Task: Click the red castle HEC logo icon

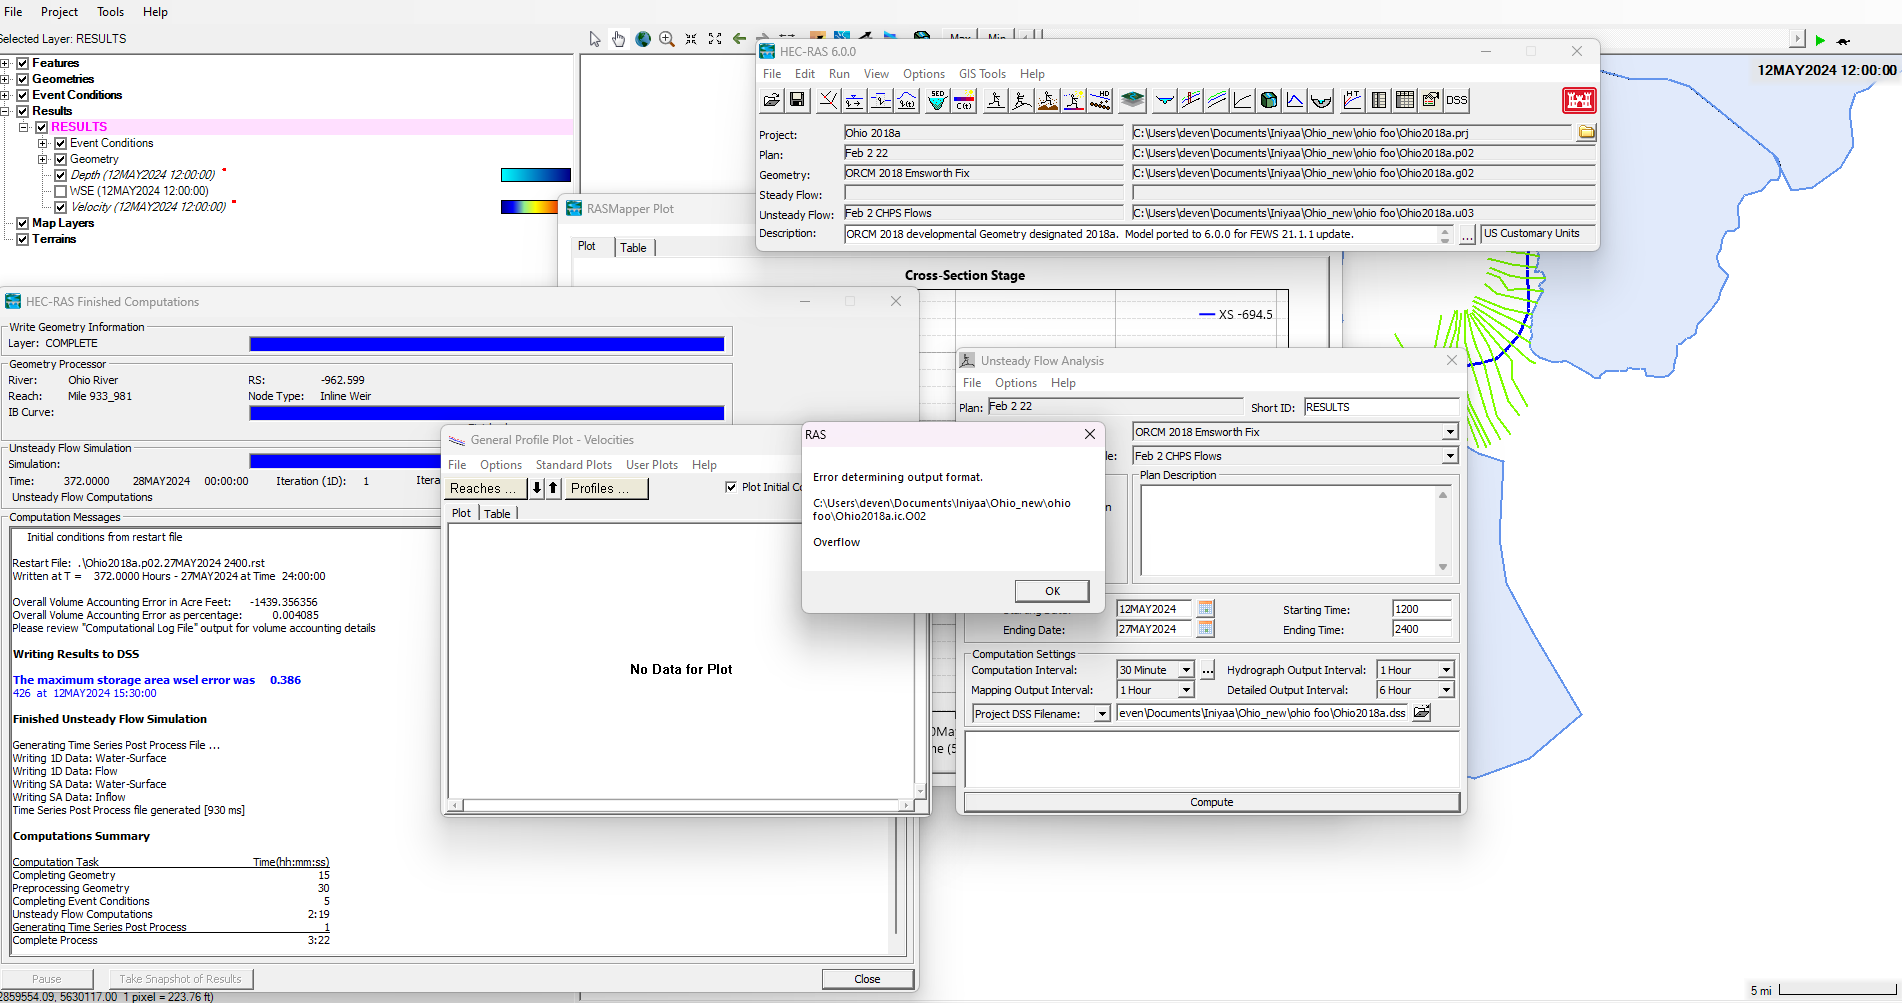Action: pyautogui.click(x=1579, y=100)
